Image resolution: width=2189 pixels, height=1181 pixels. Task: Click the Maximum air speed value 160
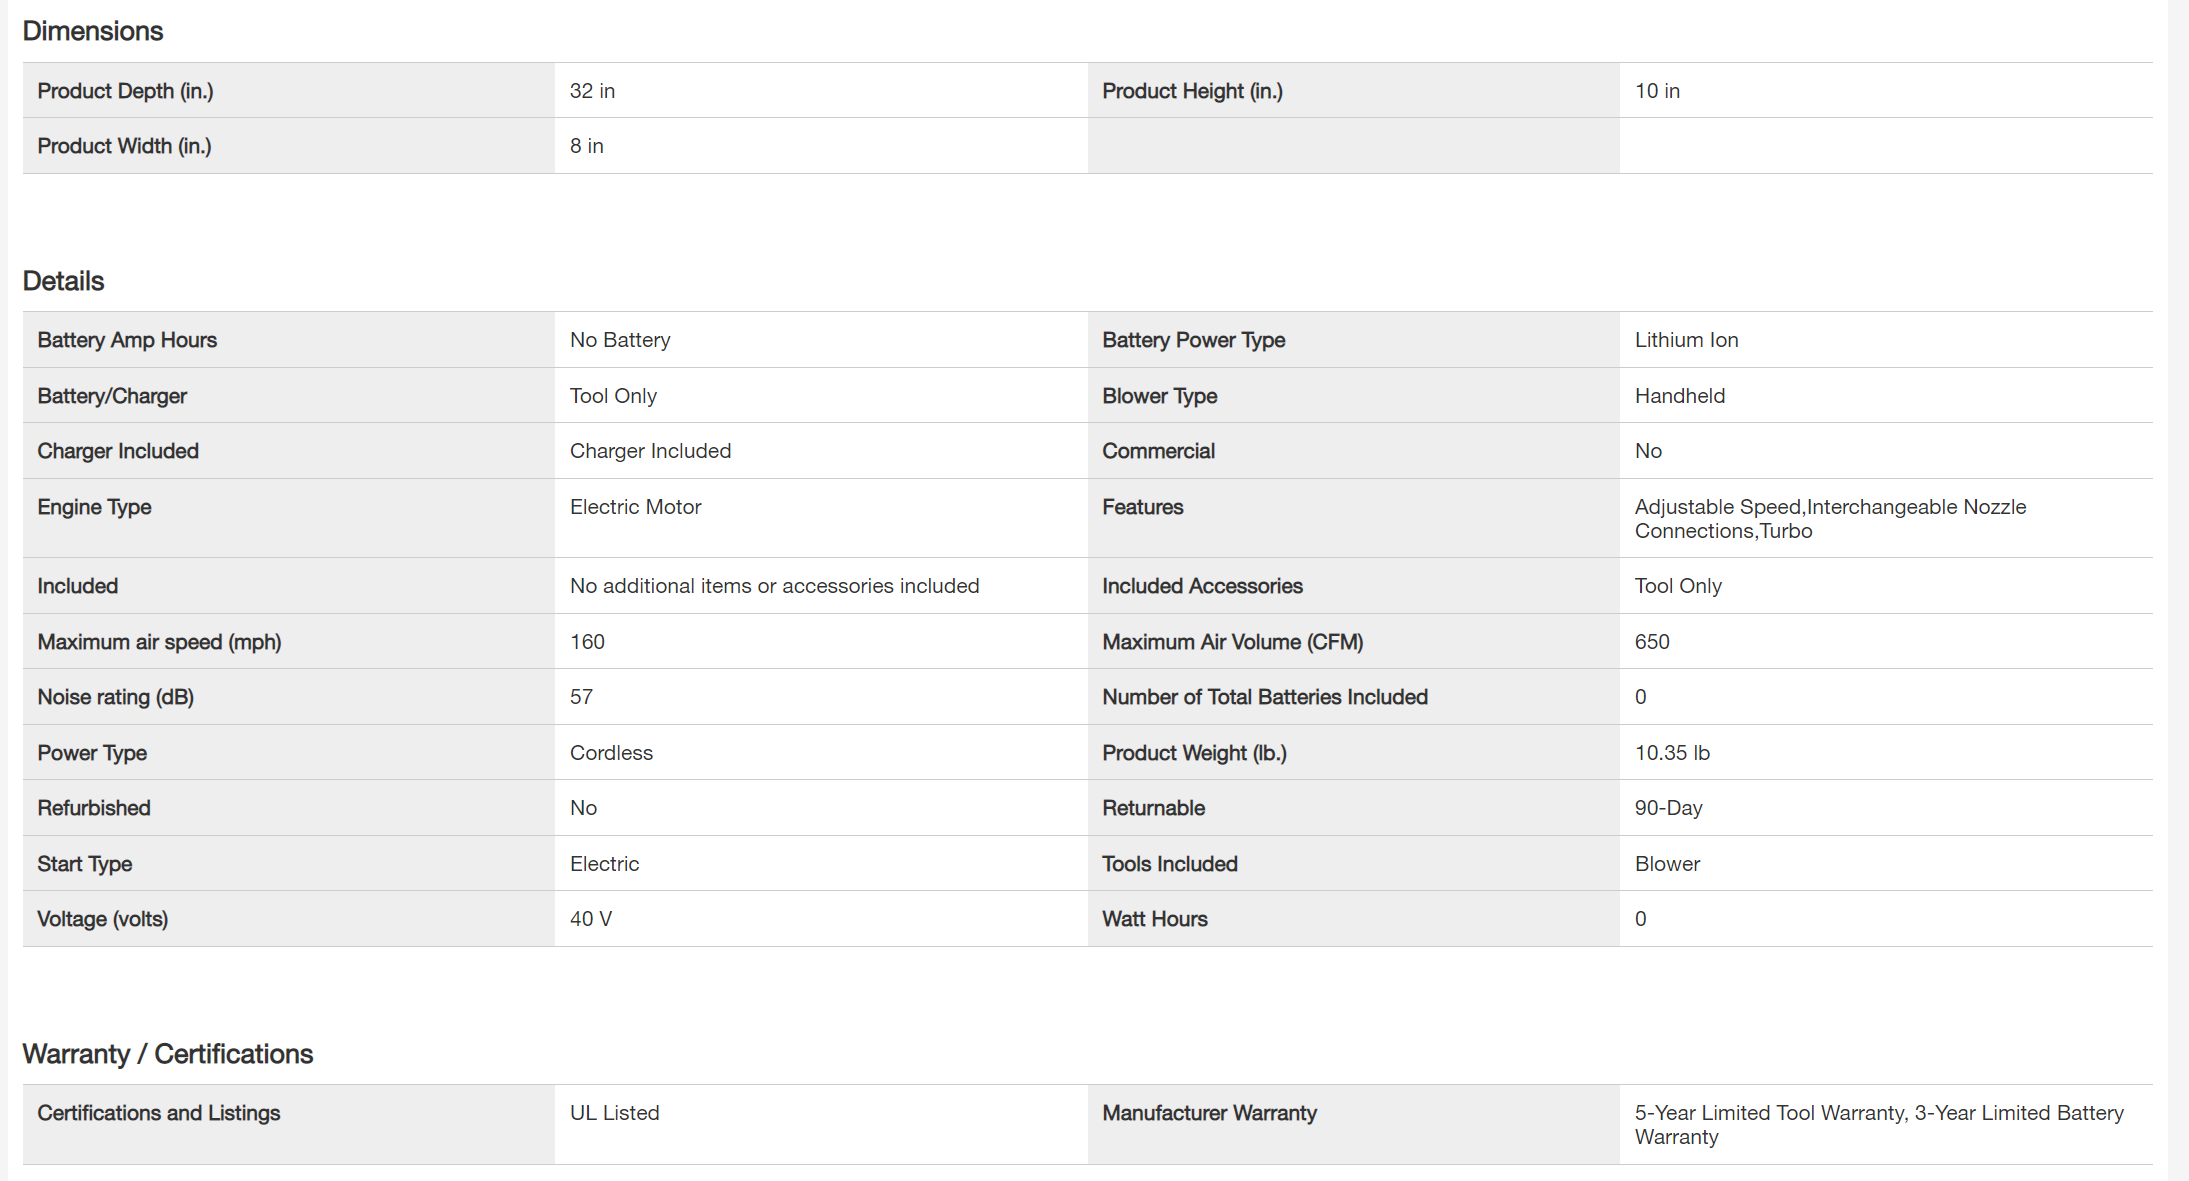587,642
